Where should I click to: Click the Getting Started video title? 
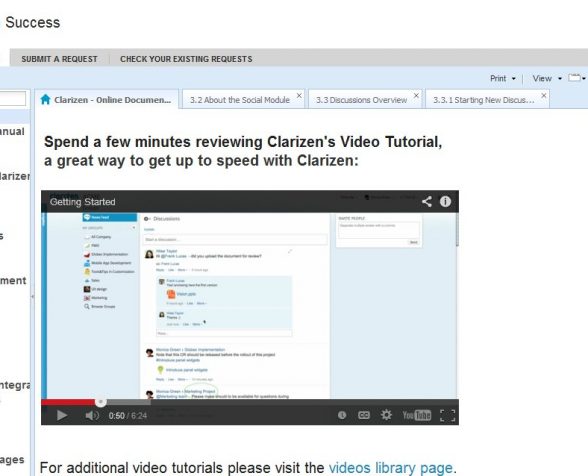[x=82, y=202]
